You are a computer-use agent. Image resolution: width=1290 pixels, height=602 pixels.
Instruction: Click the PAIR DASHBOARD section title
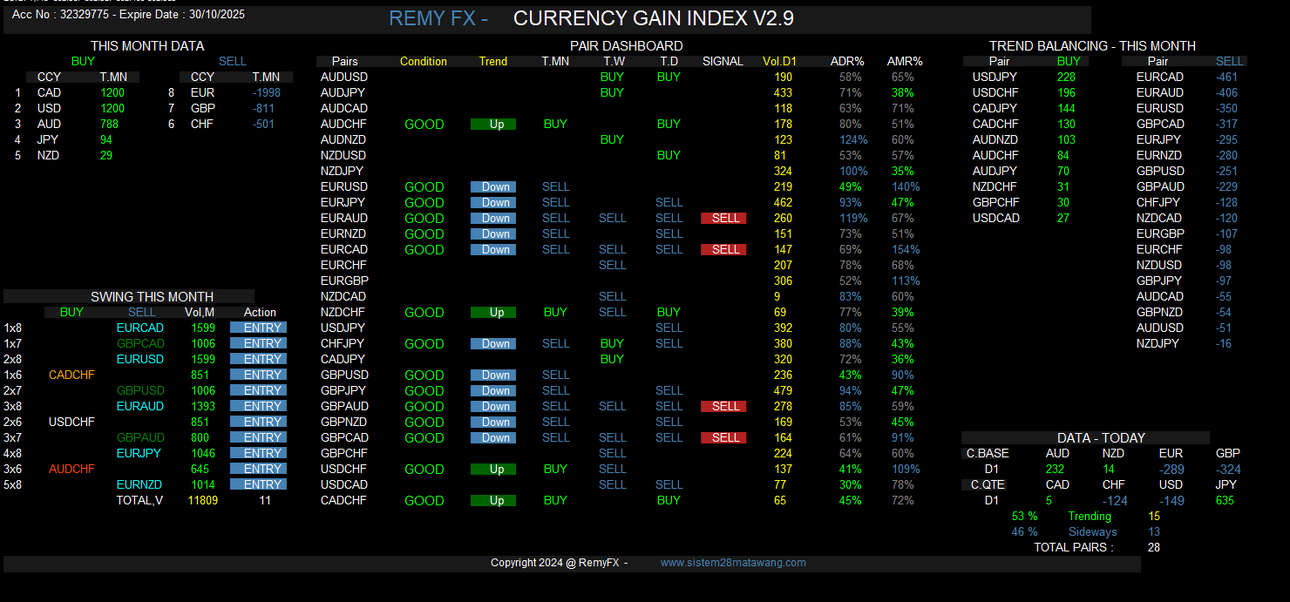pyautogui.click(x=627, y=46)
